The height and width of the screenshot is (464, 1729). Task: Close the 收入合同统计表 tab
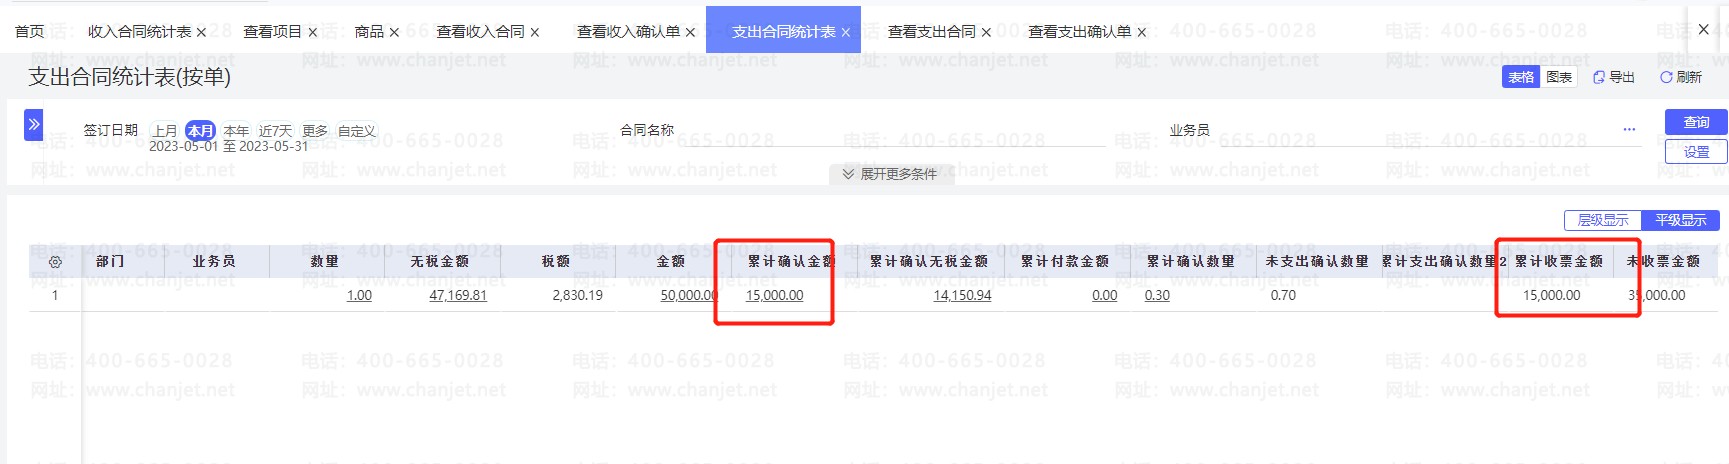click(201, 32)
